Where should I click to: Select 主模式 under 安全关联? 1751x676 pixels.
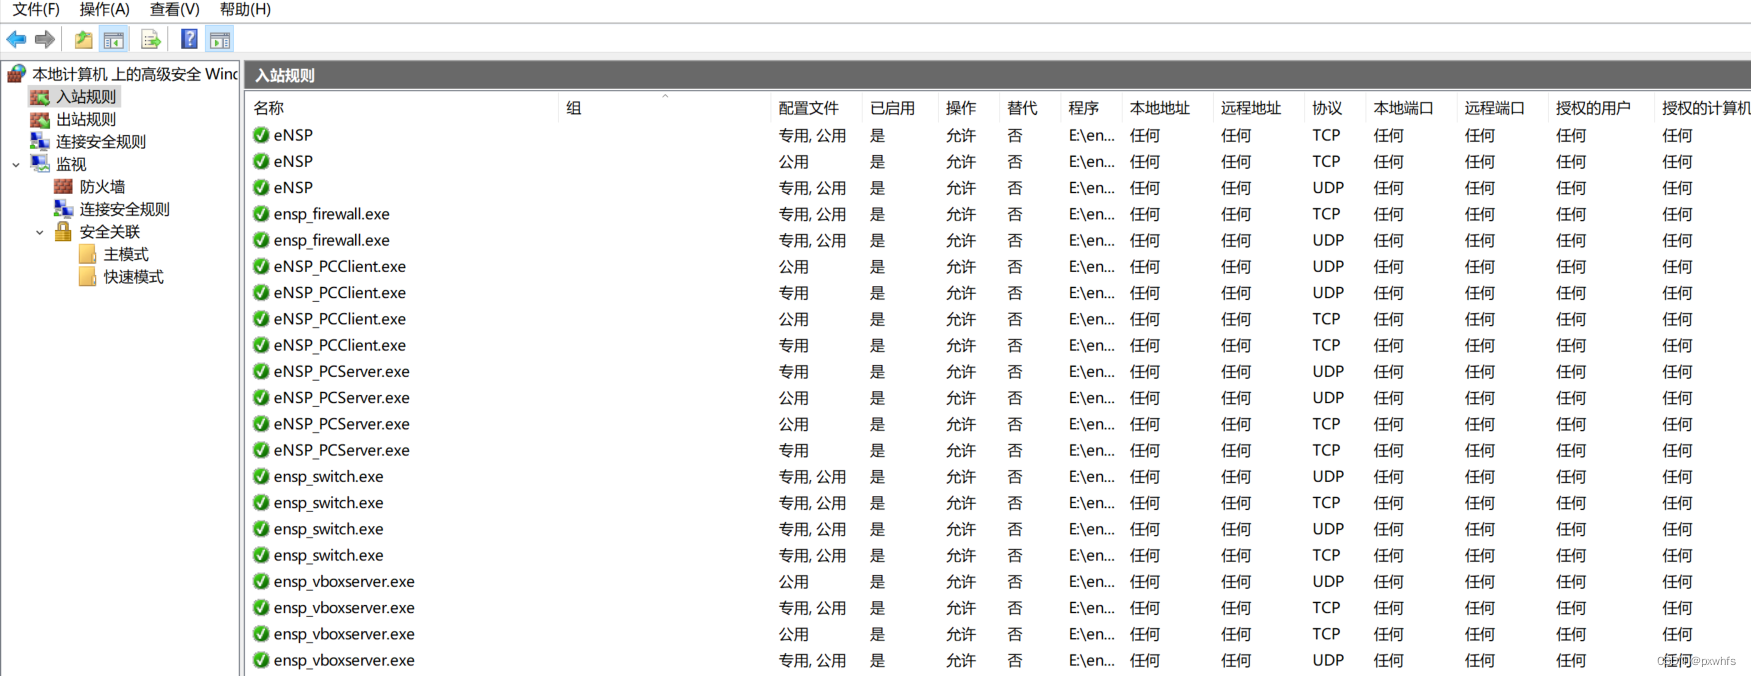(126, 255)
